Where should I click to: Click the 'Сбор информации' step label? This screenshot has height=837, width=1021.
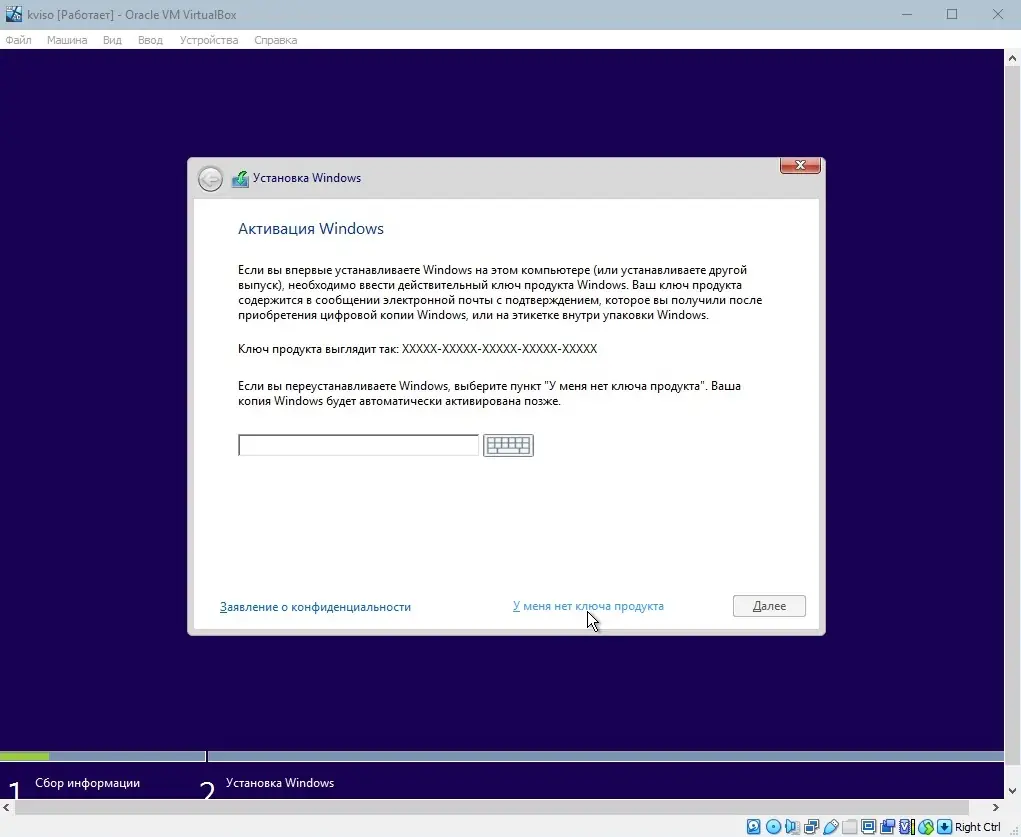tap(87, 783)
